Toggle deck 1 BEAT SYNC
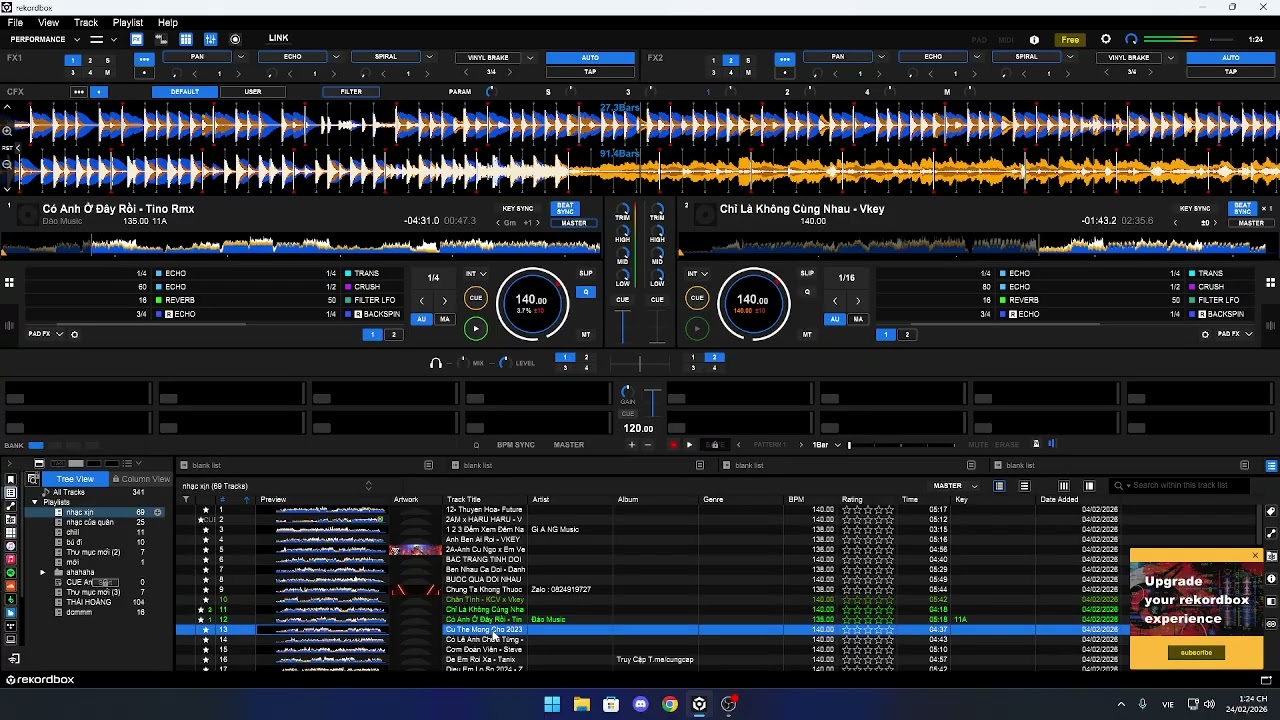Screen dimensions: 1280x720 coord(566,209)
